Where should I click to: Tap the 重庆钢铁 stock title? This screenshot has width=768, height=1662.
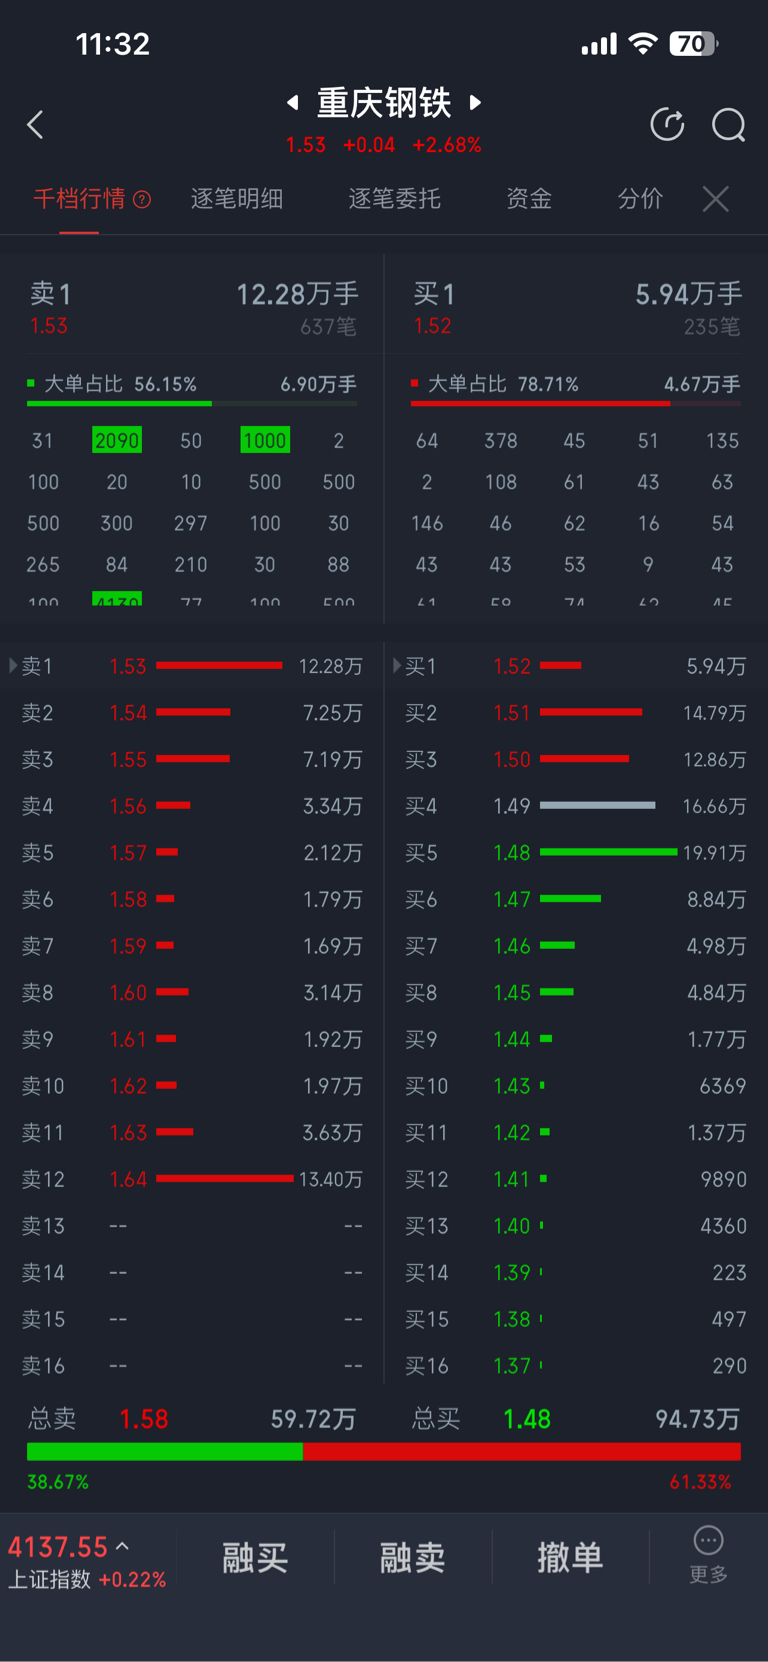tap(384, 102)
